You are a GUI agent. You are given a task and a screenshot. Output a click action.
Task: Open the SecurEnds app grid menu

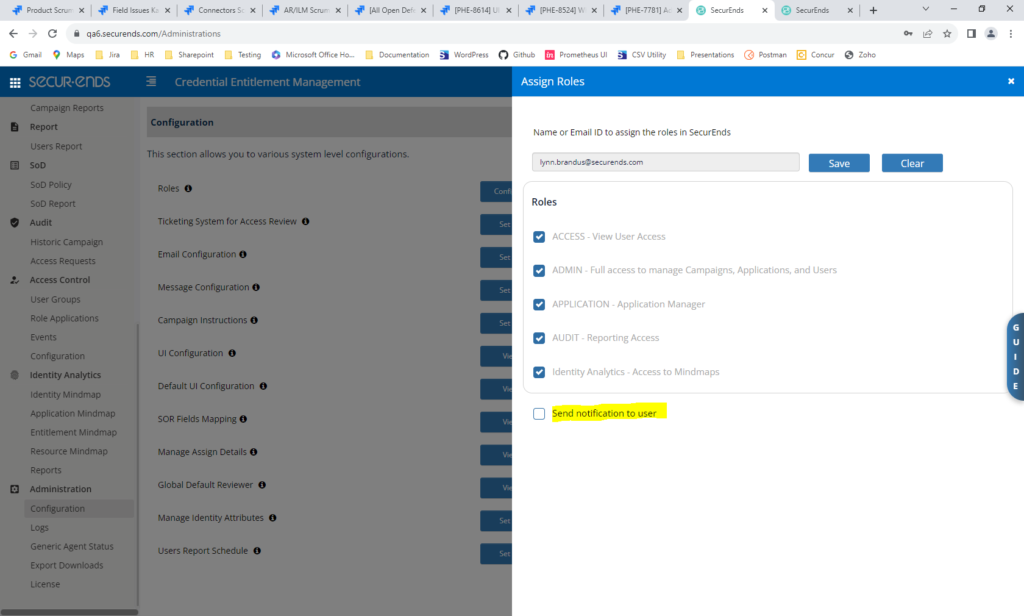tap(15, 82)
